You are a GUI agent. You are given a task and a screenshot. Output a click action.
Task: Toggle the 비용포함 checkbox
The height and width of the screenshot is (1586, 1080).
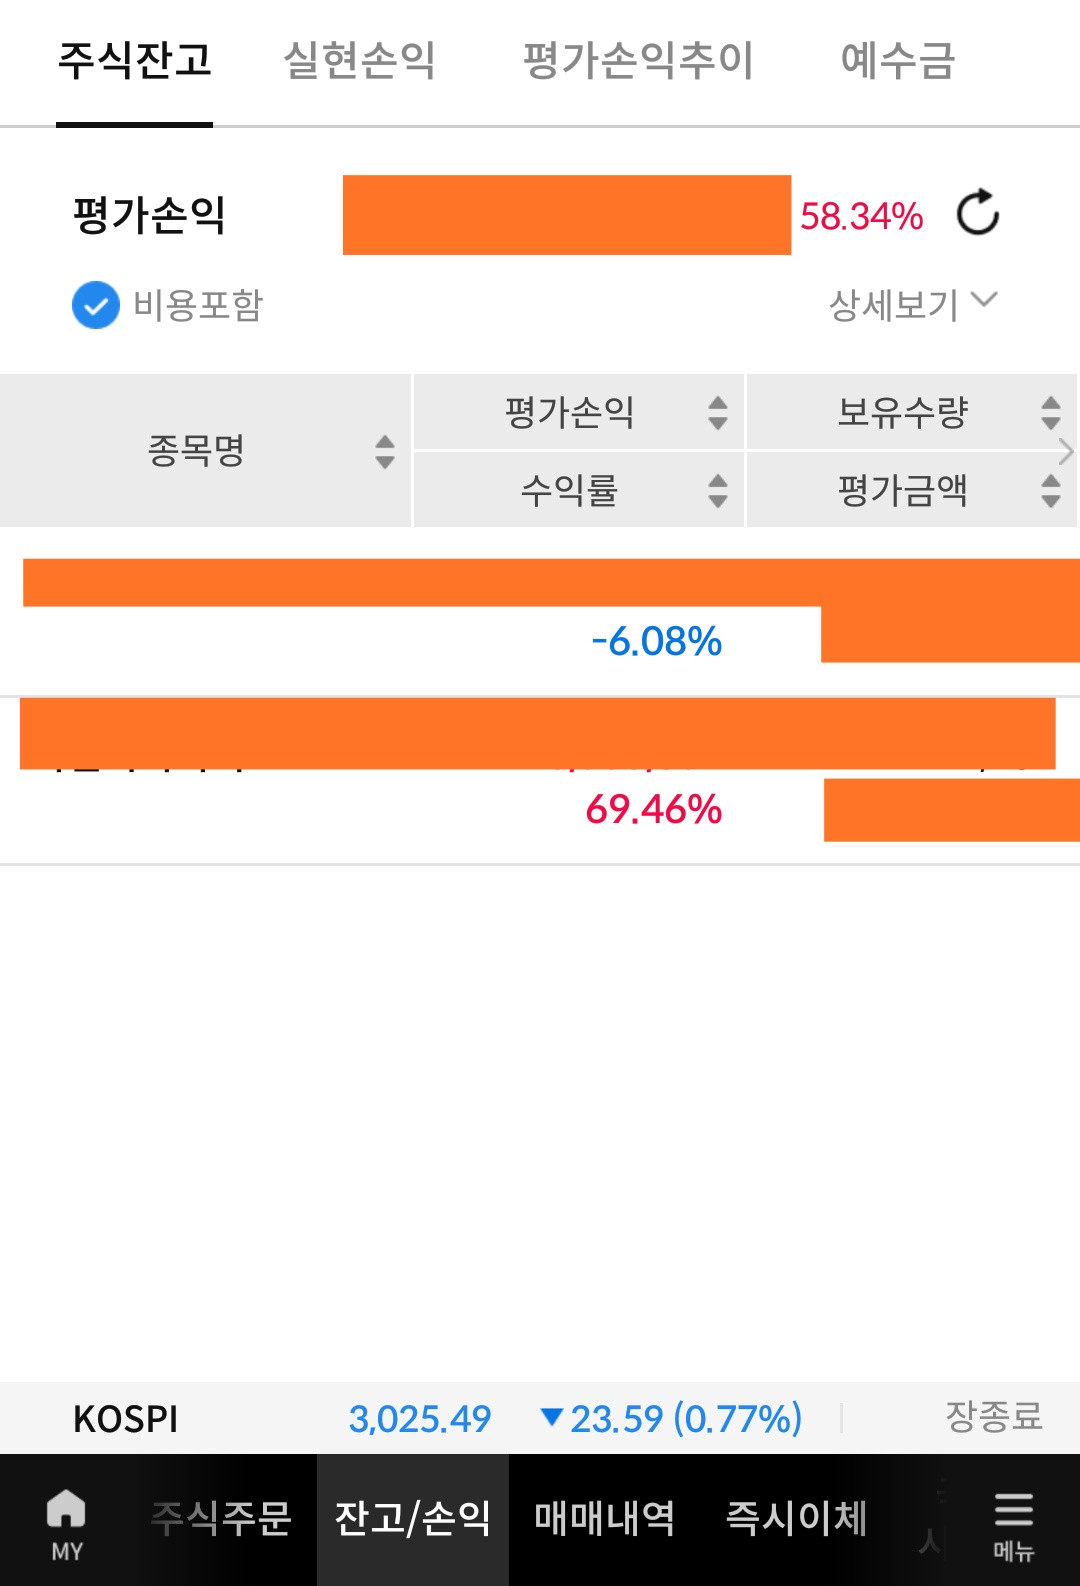[96, 305]
